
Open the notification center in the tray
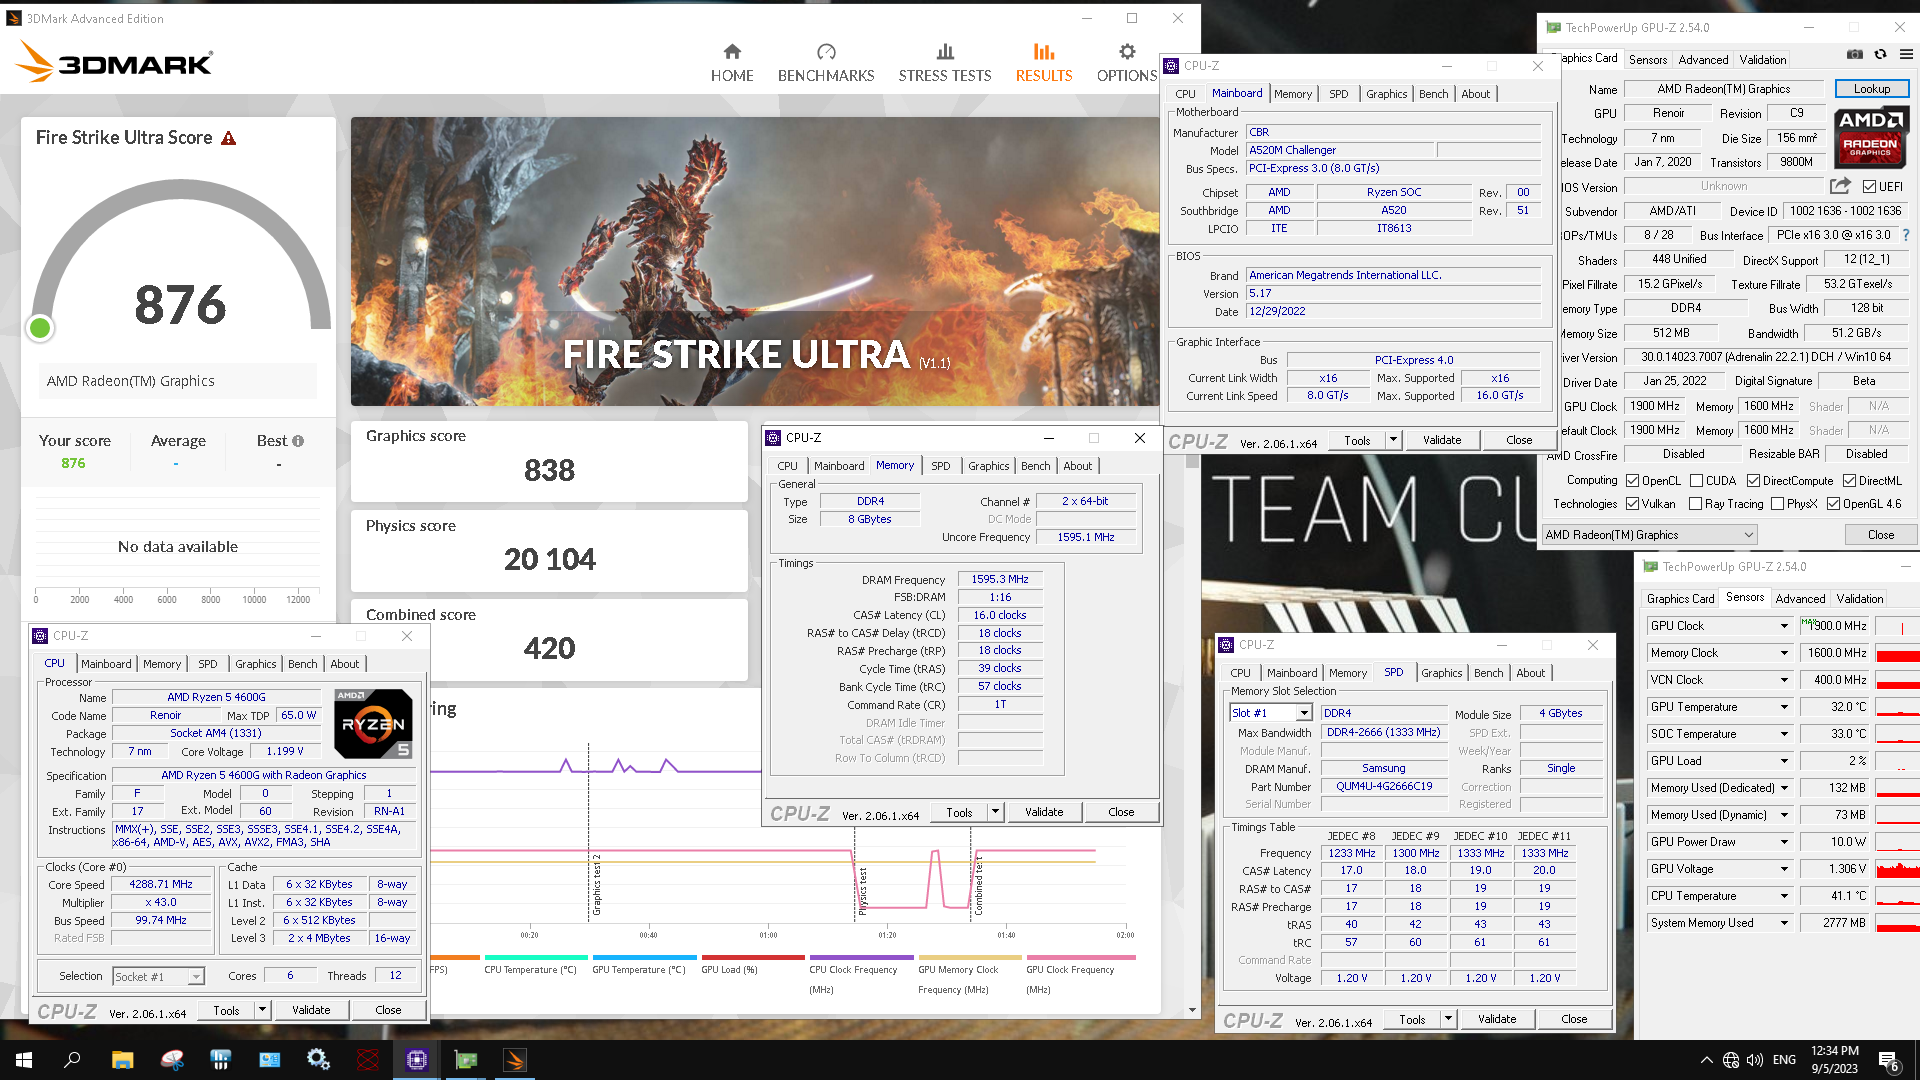[x=1889, y=1060]
